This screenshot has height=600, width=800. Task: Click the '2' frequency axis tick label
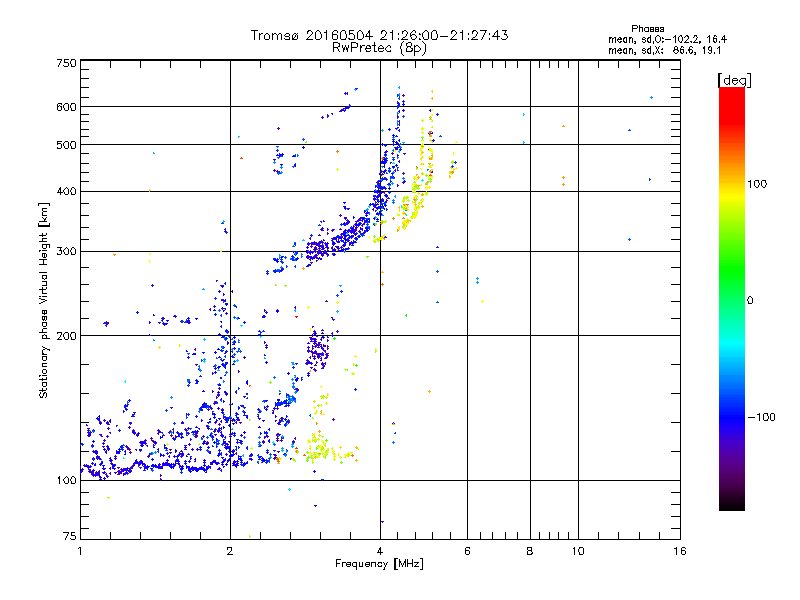click(x=230, y=551)
